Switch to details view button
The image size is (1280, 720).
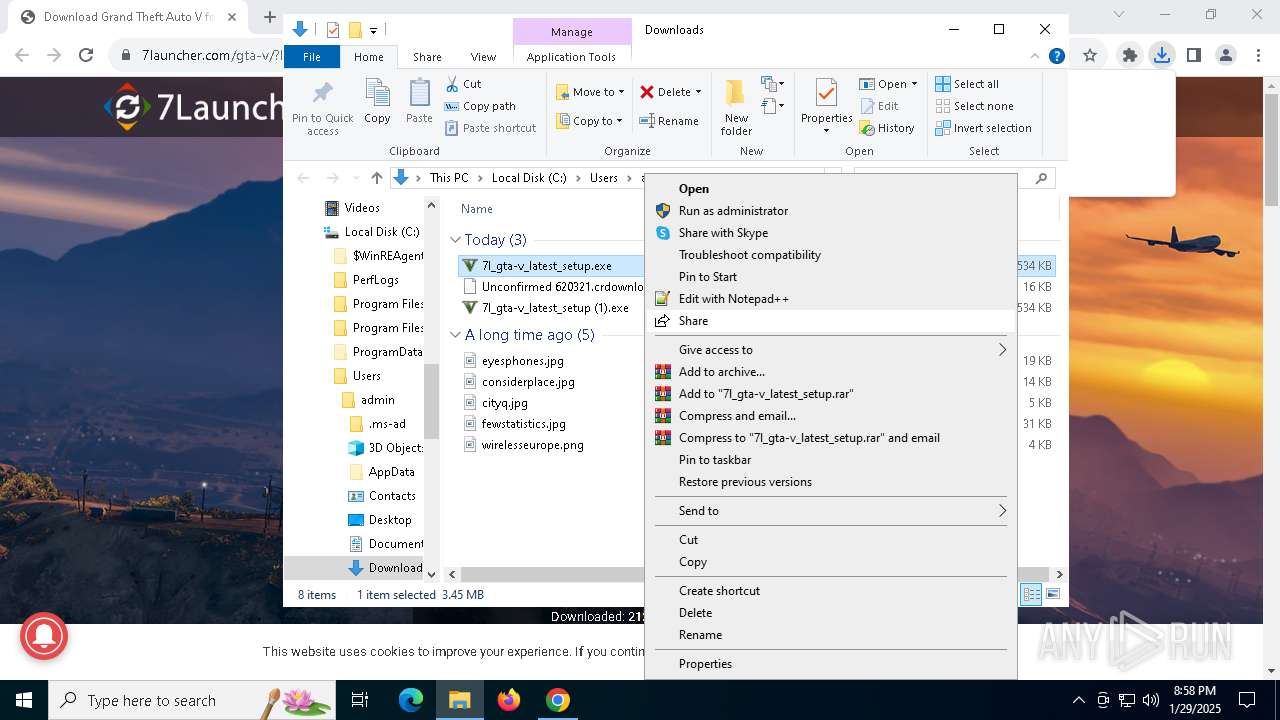point(1031,595)
